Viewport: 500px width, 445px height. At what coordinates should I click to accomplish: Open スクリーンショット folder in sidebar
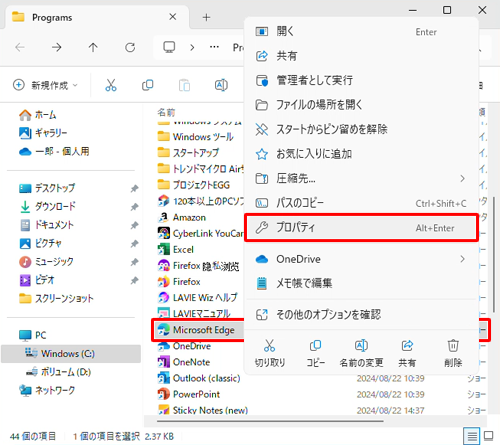click(x=56, y=298)
